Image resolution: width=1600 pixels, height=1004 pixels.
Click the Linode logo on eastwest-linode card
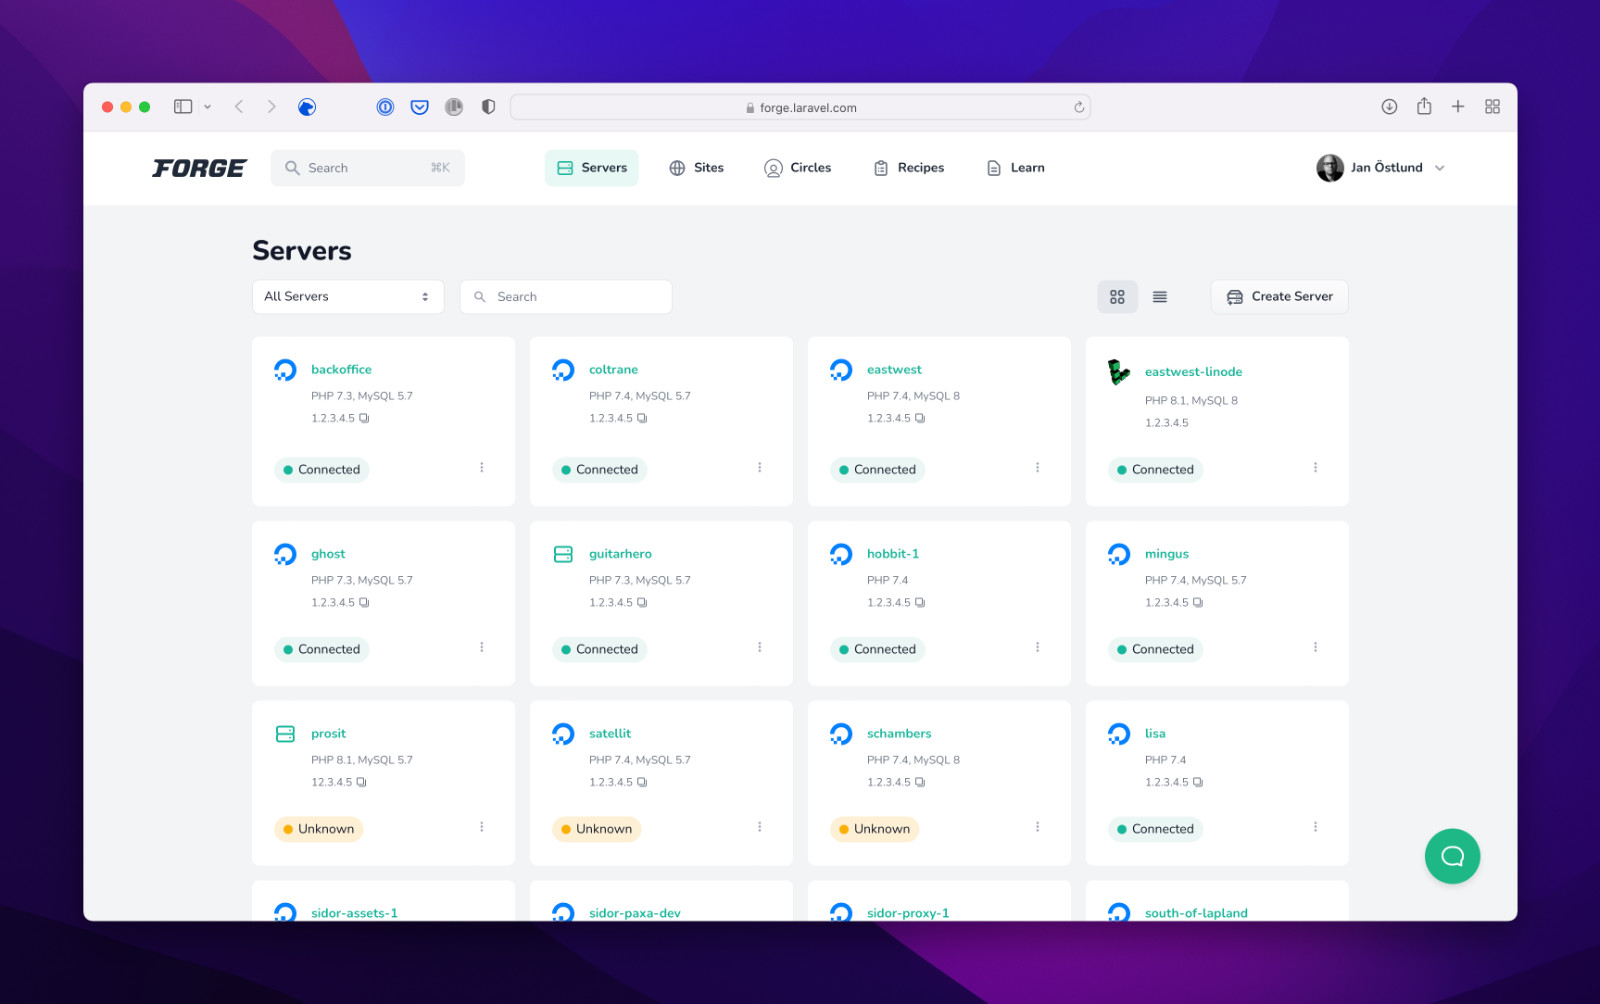pyautogui.click(x=1120, y=370)
